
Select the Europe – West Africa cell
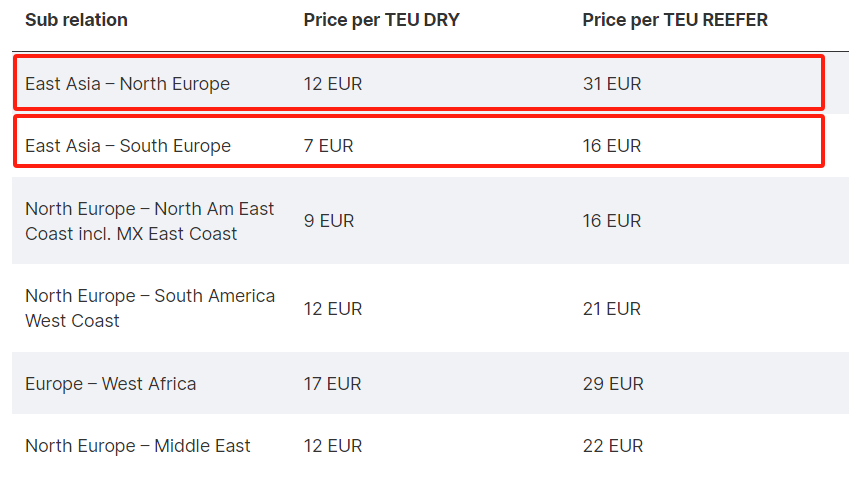tap(110, 384)
